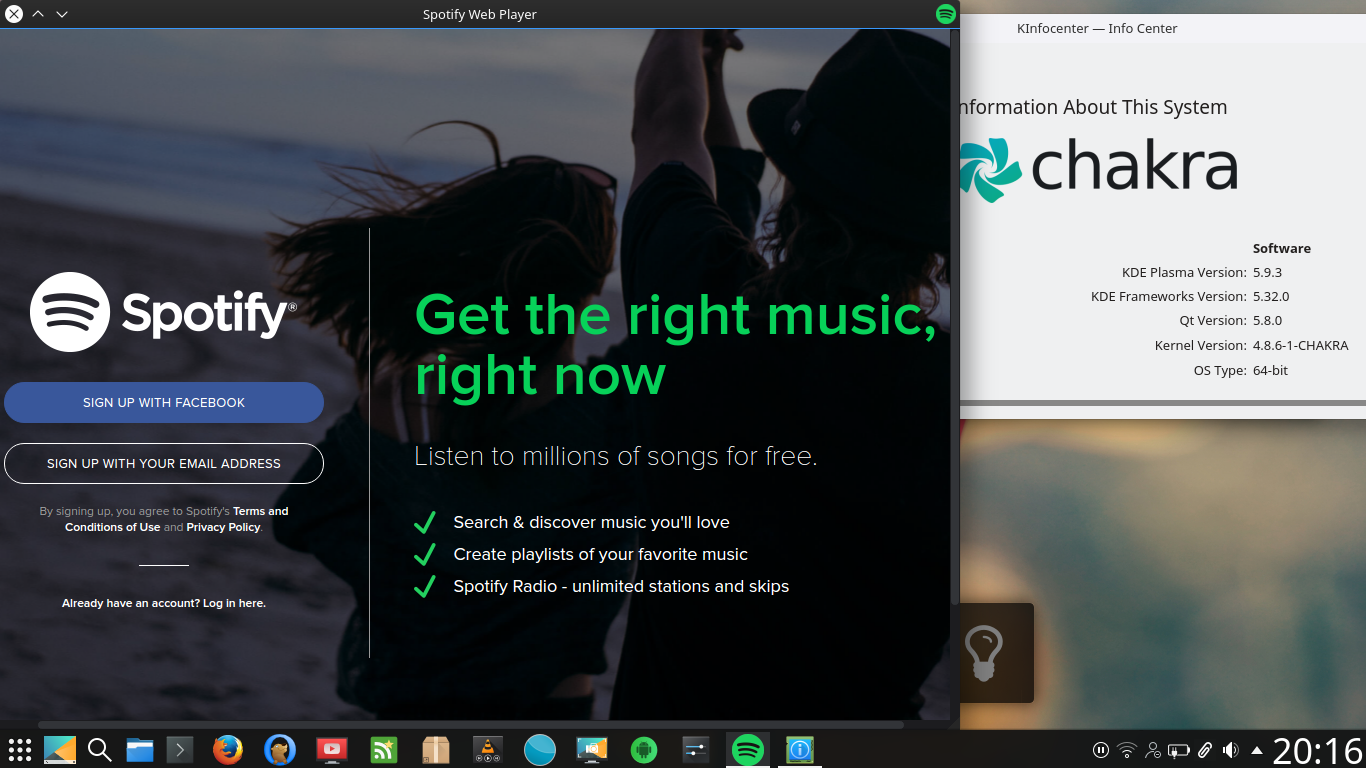Click the taskbar search magnifier icon
The image size is (1366, 768).
[x=99, y=749]
